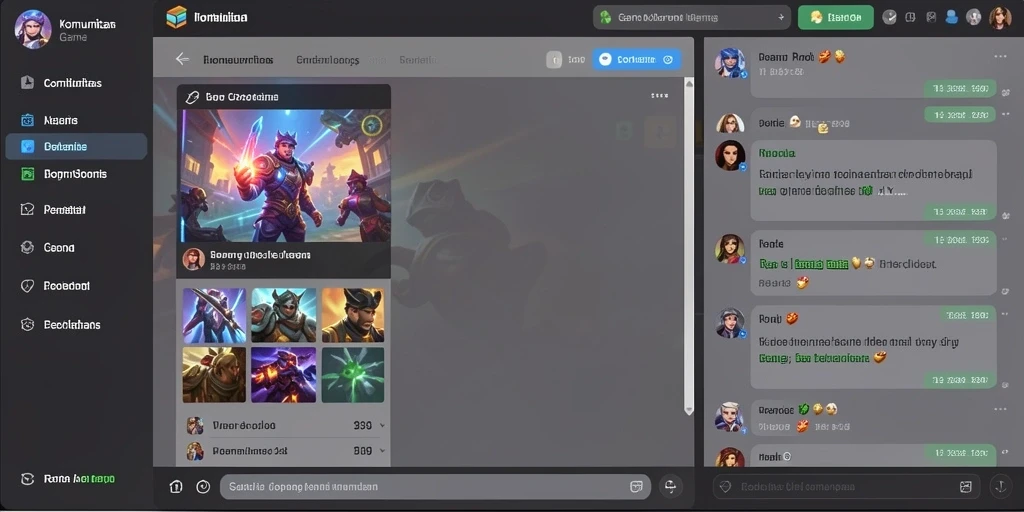Click the colorful cube app logo

coord(176,18)
